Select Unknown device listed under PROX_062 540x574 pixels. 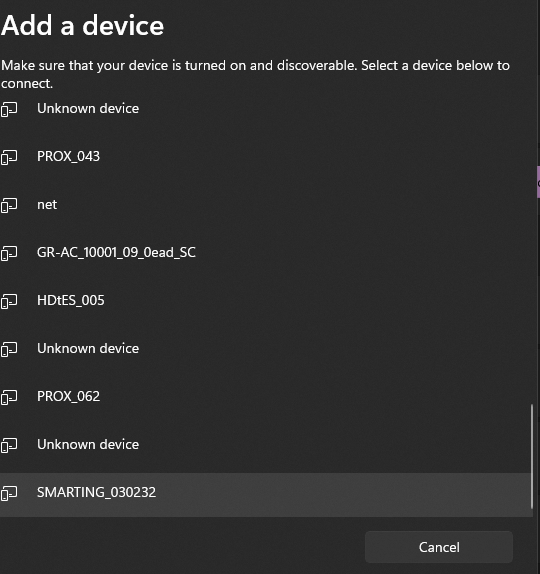pyautogui.click(x=266, y=444)
